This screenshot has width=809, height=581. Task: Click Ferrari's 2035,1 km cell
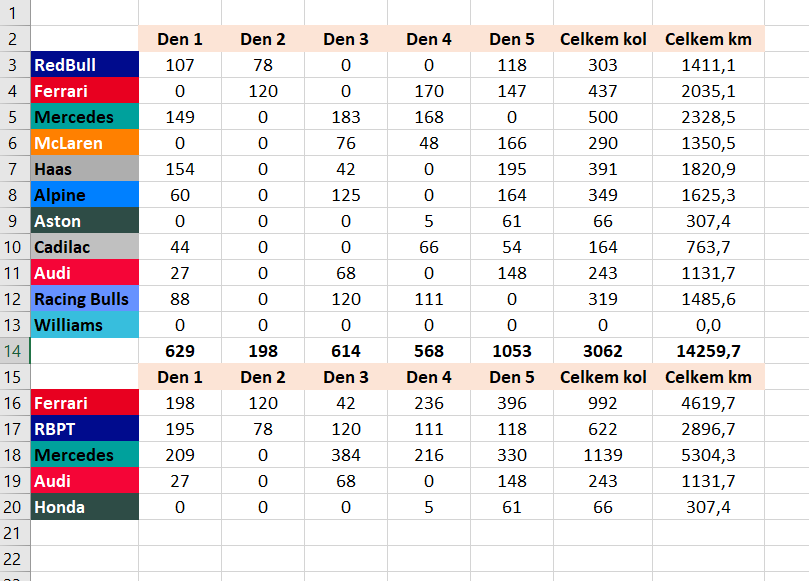(708, 91)
